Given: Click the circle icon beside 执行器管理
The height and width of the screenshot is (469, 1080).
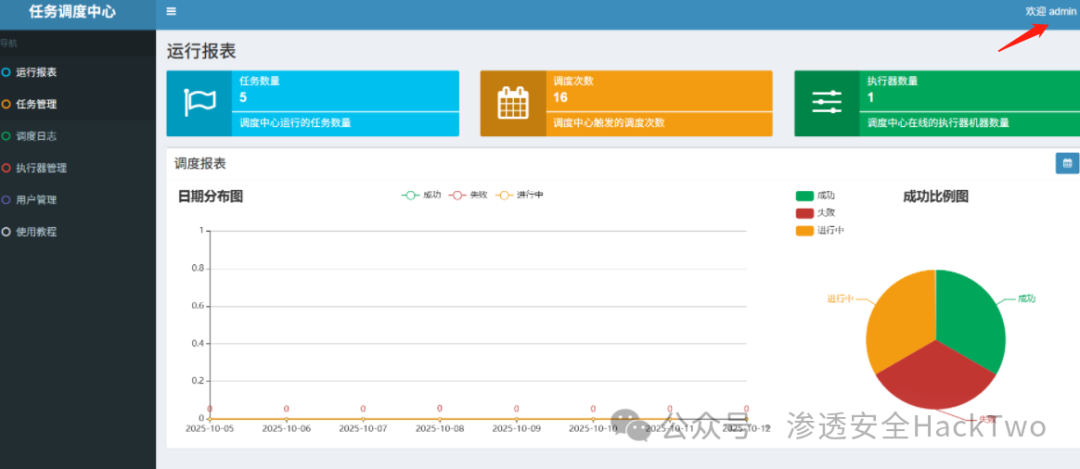Looking at the screenshot, I should 6,168.
